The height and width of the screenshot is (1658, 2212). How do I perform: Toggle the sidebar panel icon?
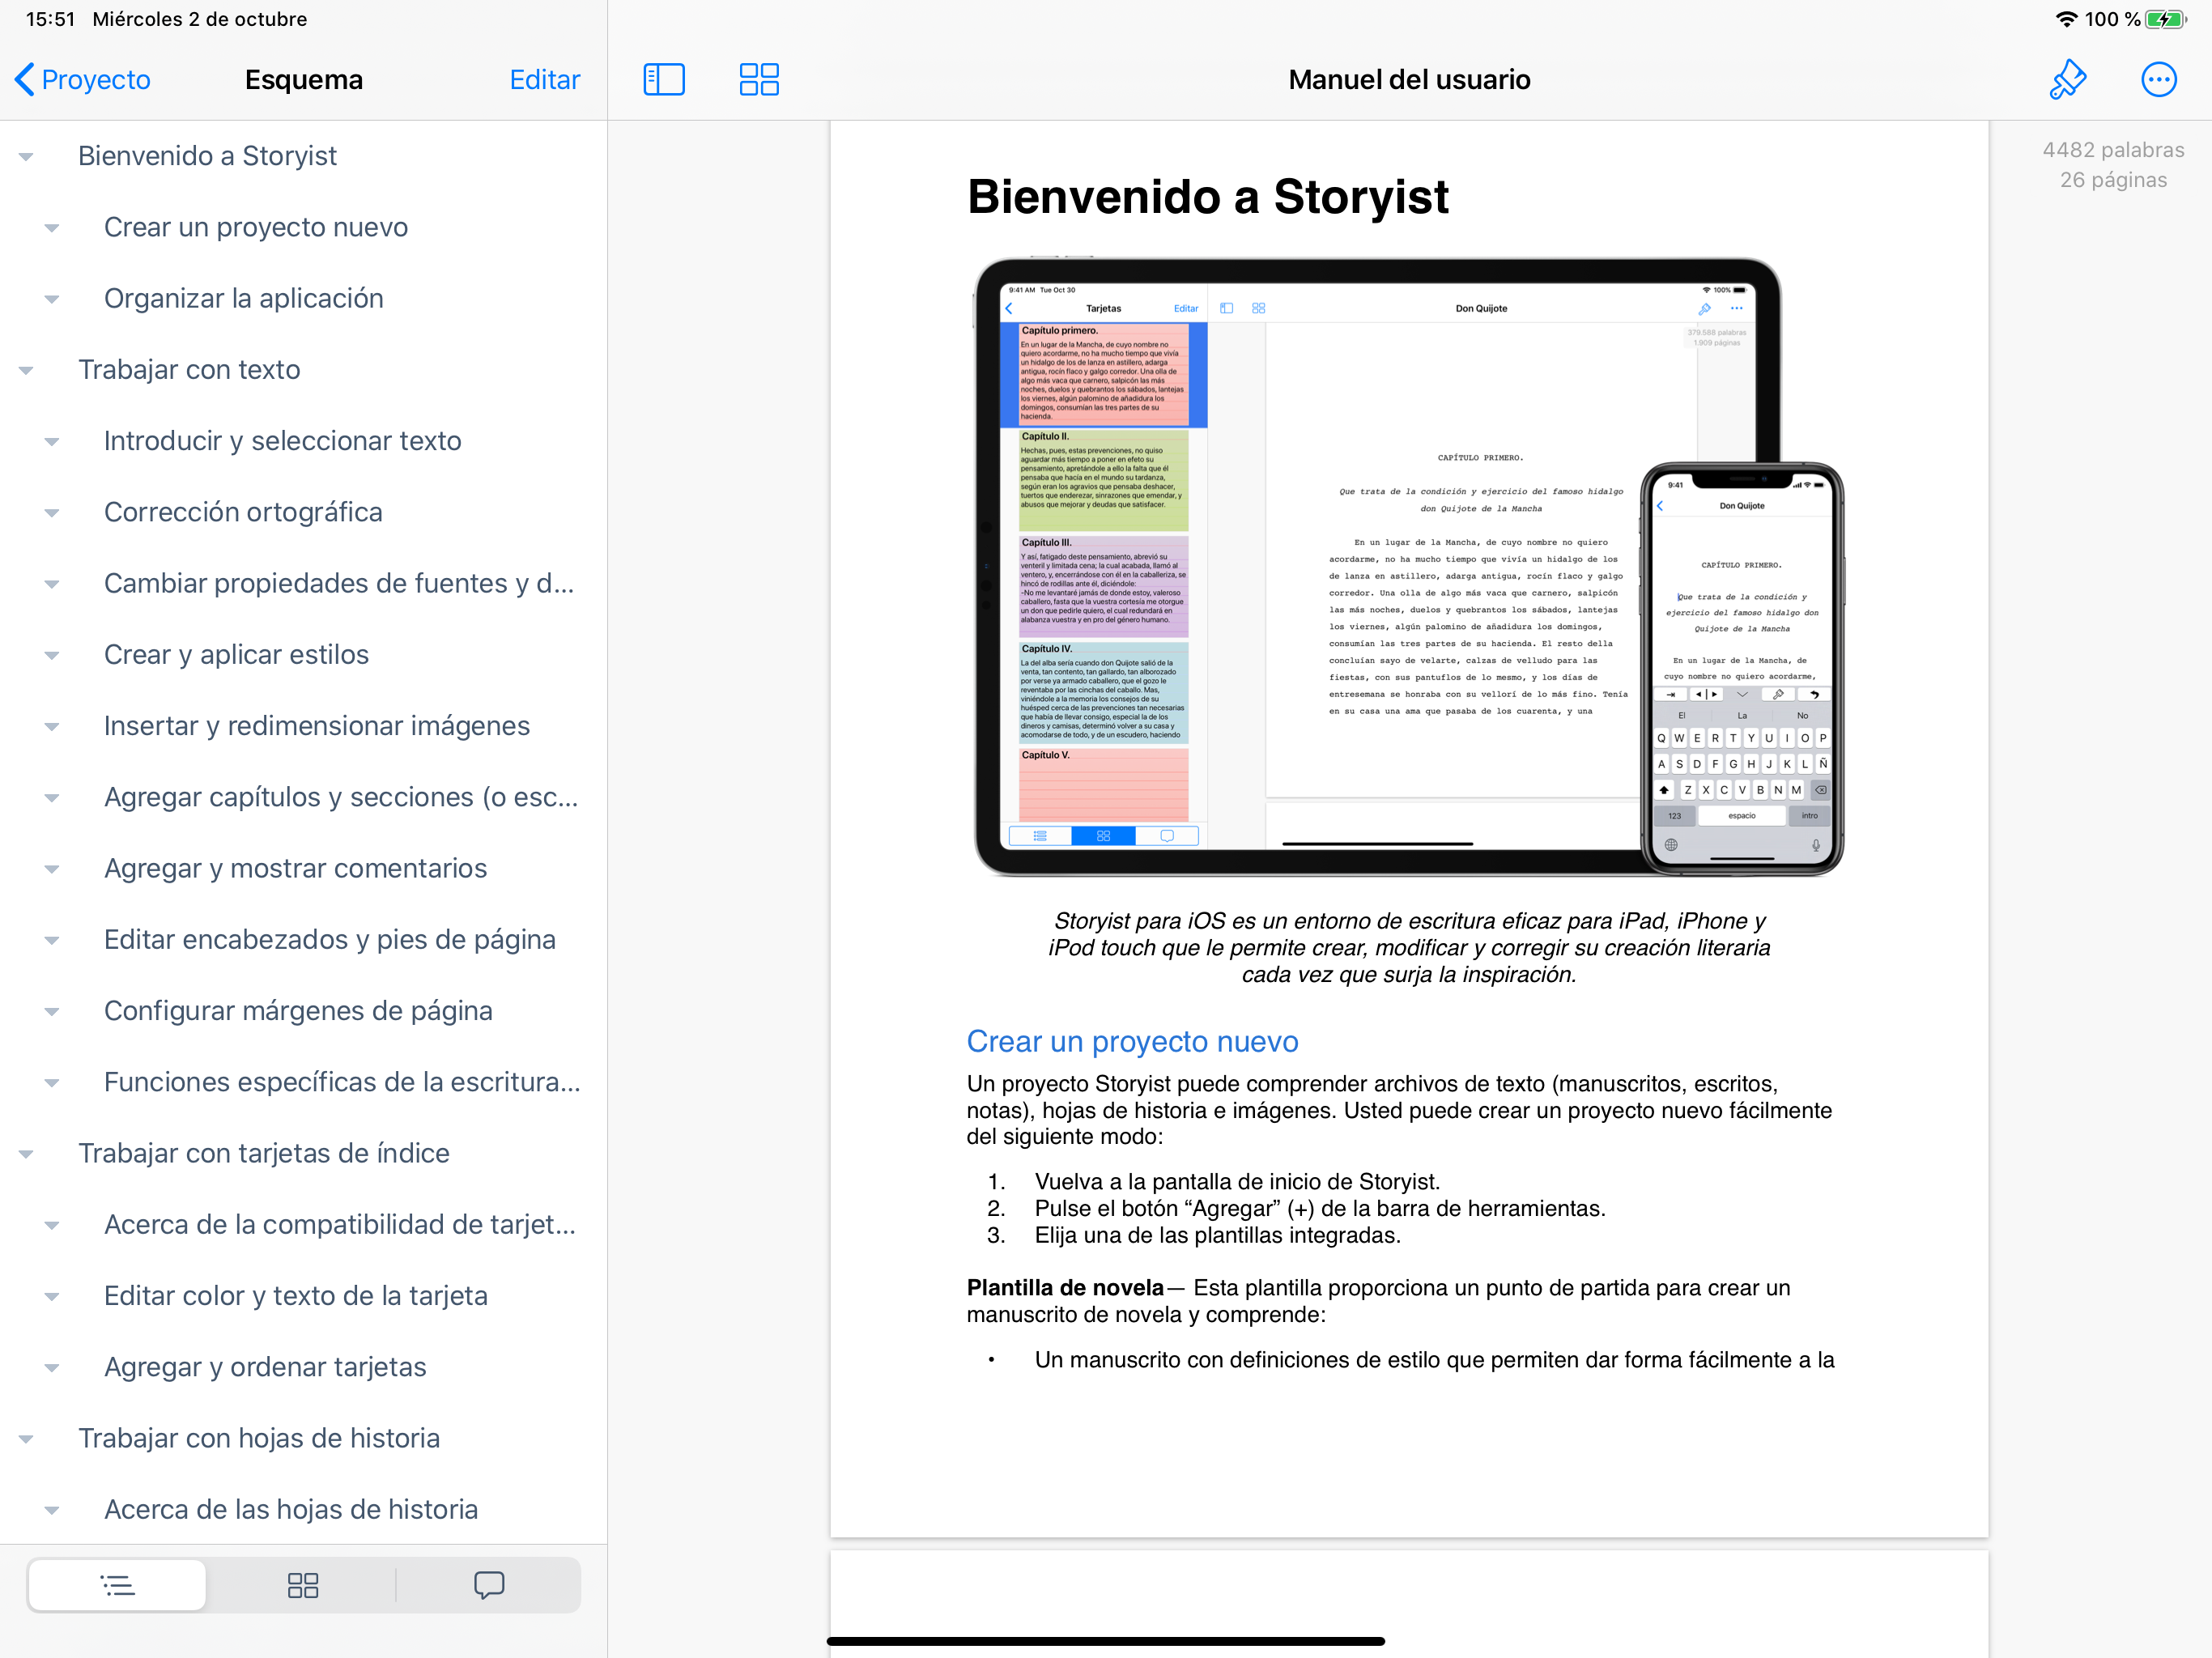(x=664, y=79)
